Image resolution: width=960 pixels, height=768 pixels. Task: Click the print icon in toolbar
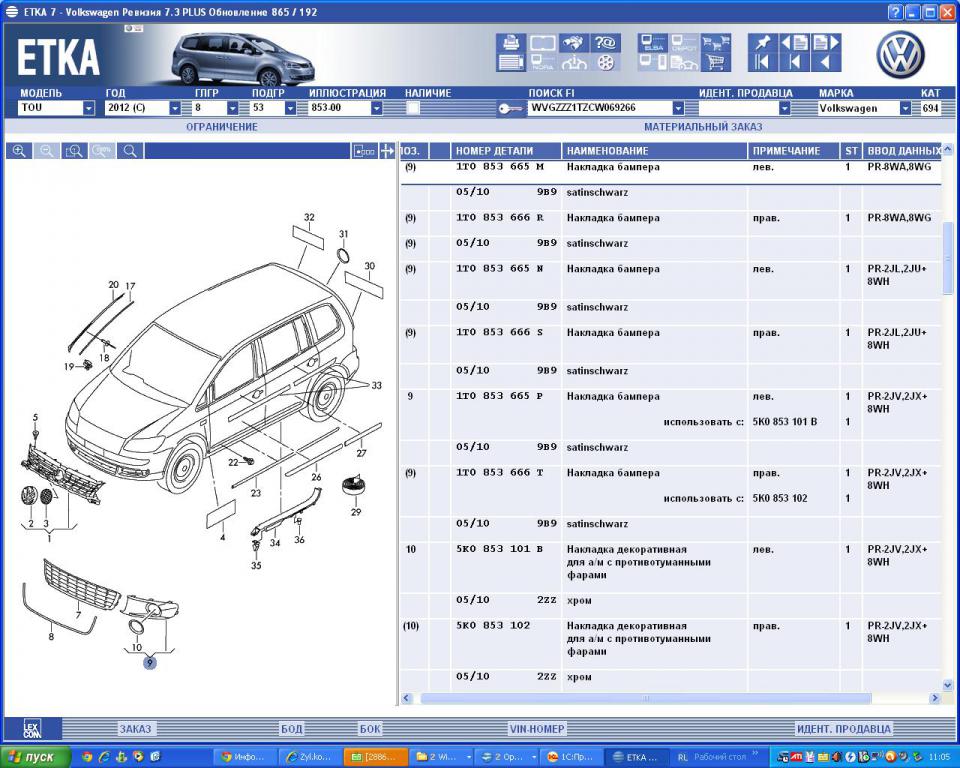point(511,43)
